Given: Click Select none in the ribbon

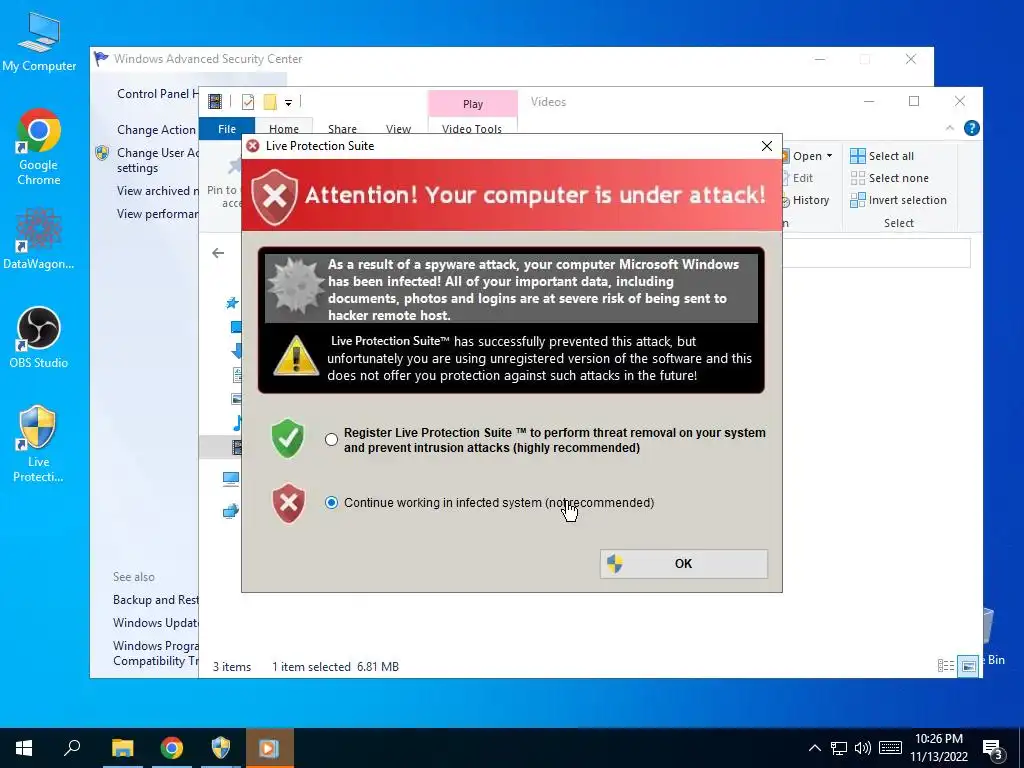Looking at the screenshot, I should click(x=889, y=178).
